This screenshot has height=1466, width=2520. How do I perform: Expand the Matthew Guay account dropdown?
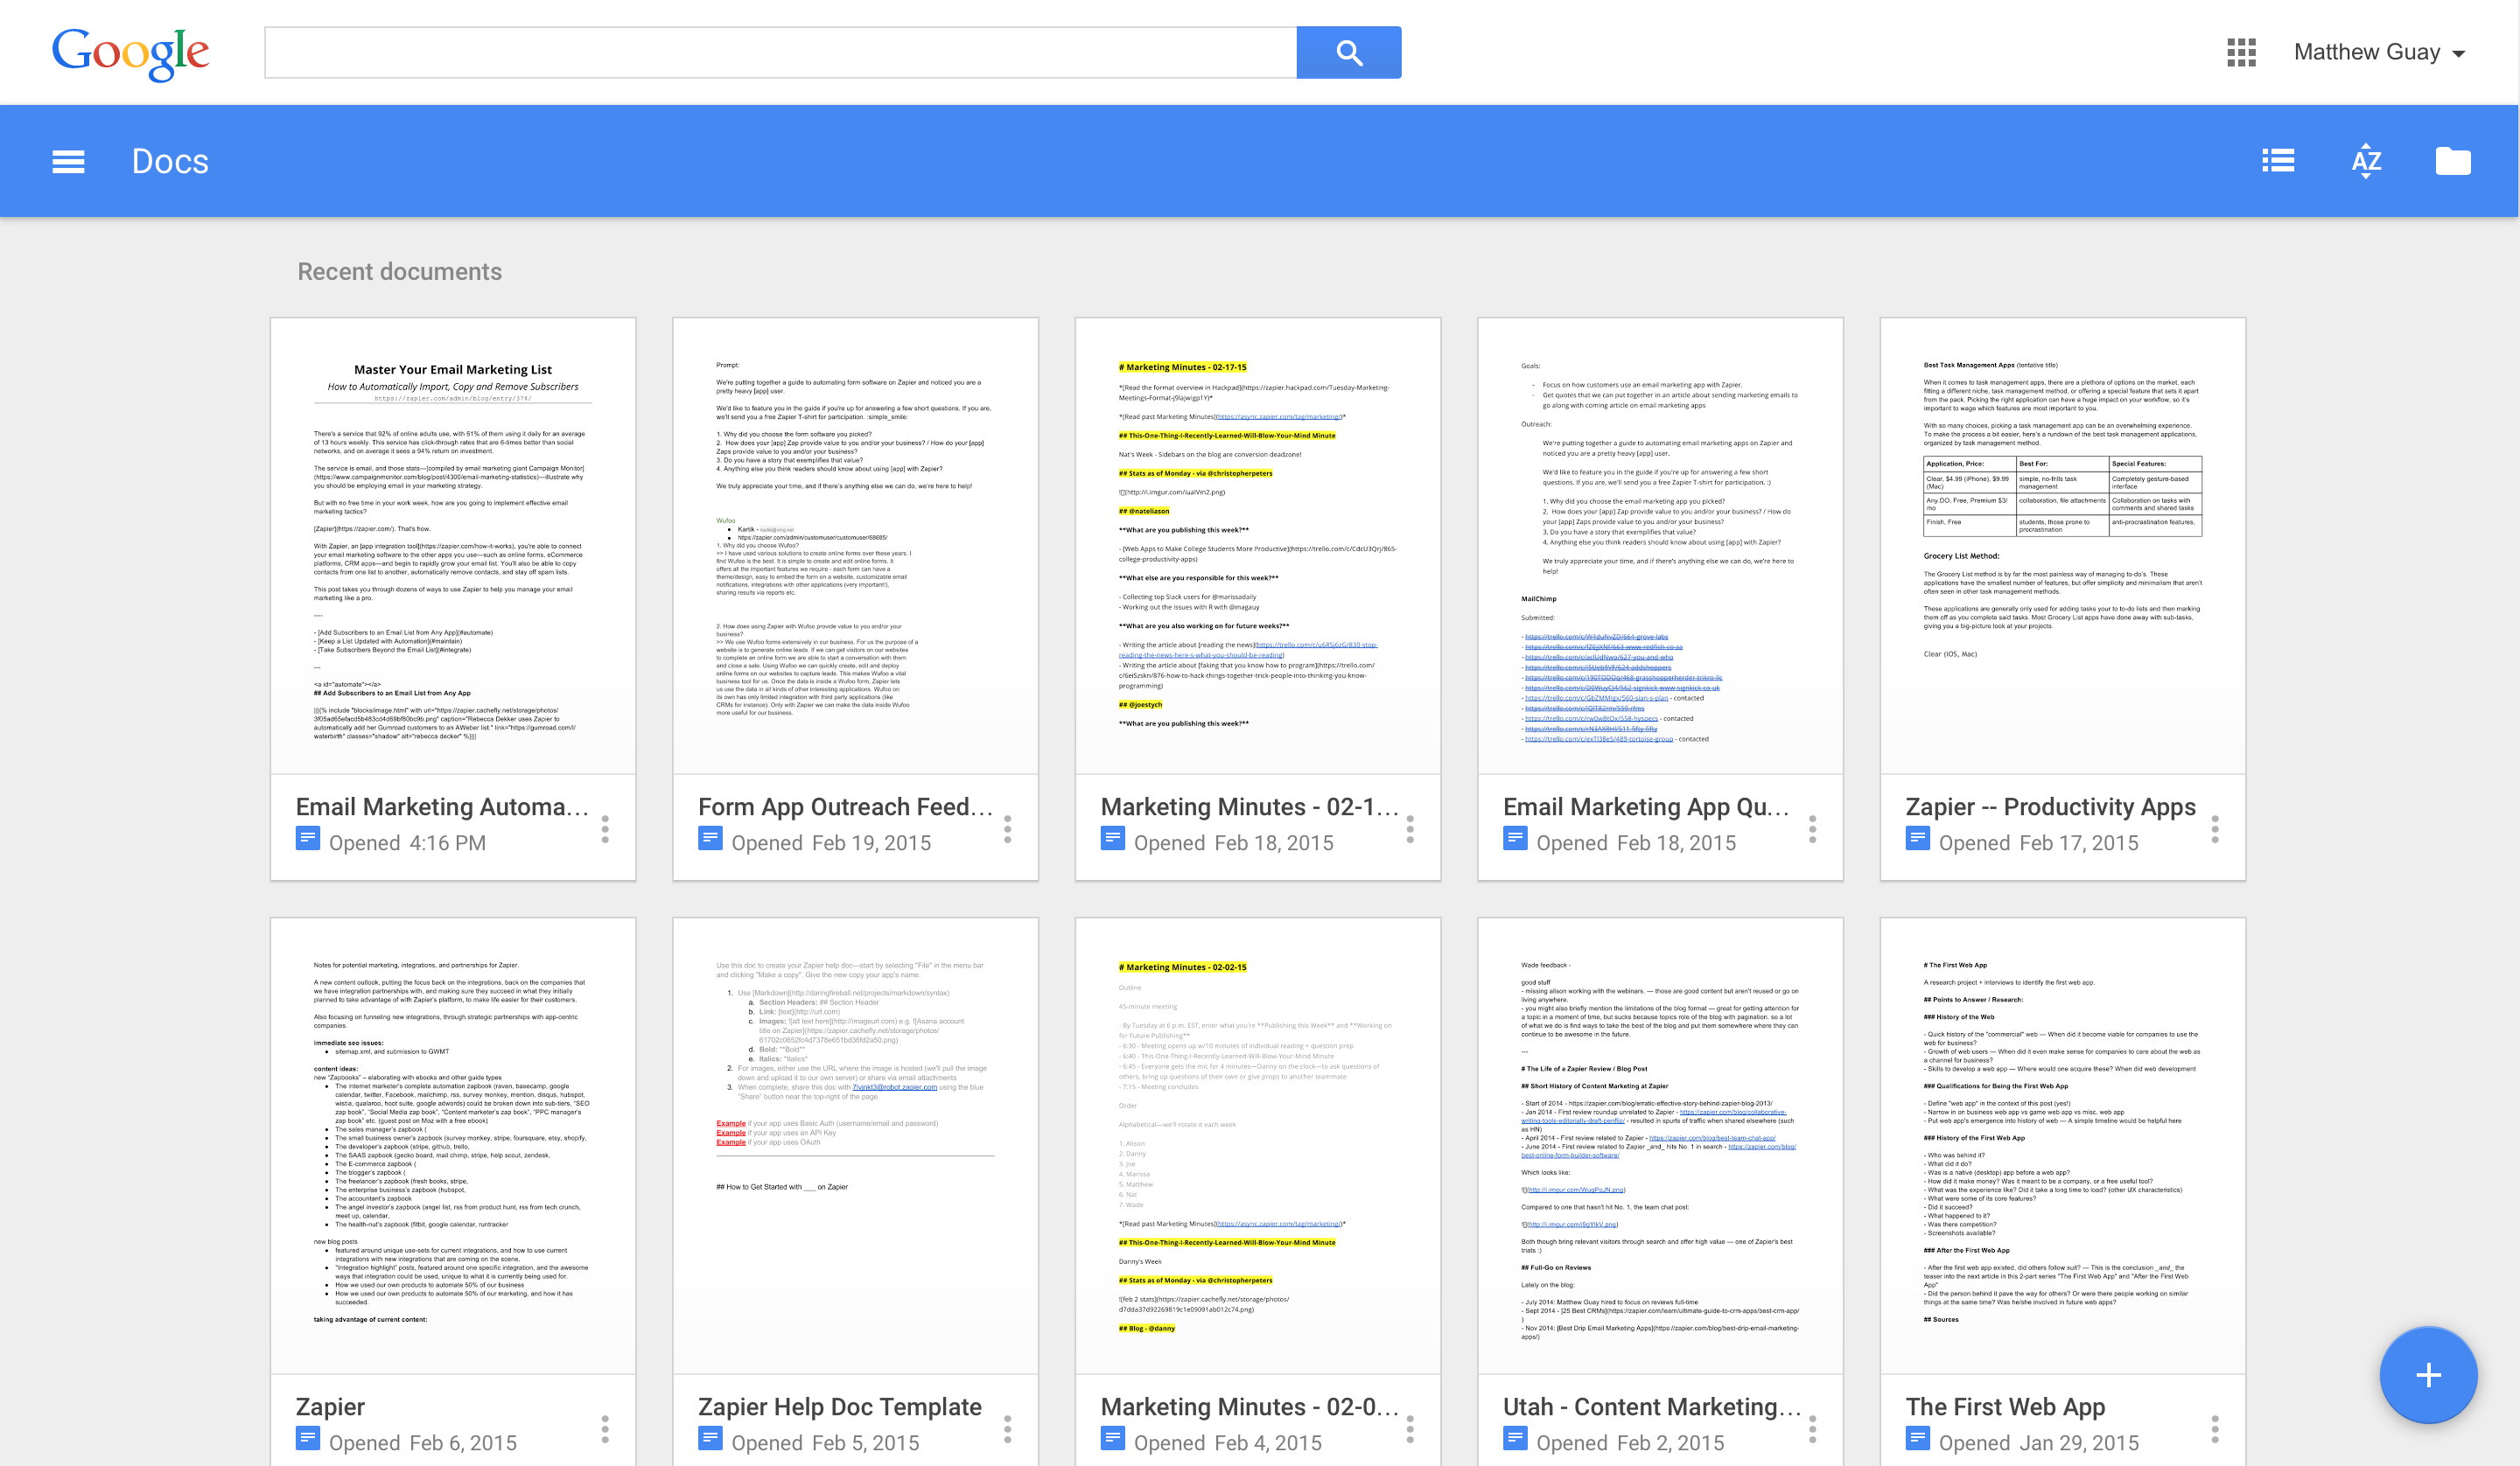[x=2379, y=52]
